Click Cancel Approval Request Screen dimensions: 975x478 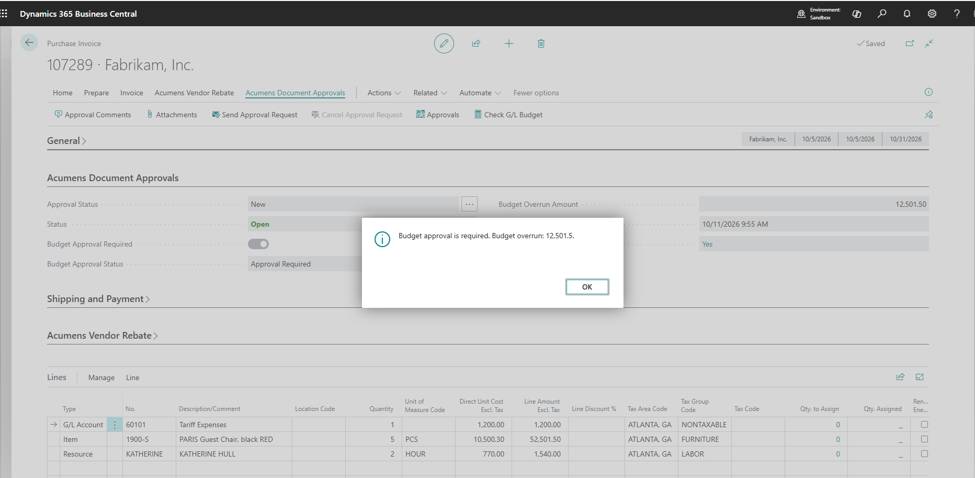pos(357,114)
